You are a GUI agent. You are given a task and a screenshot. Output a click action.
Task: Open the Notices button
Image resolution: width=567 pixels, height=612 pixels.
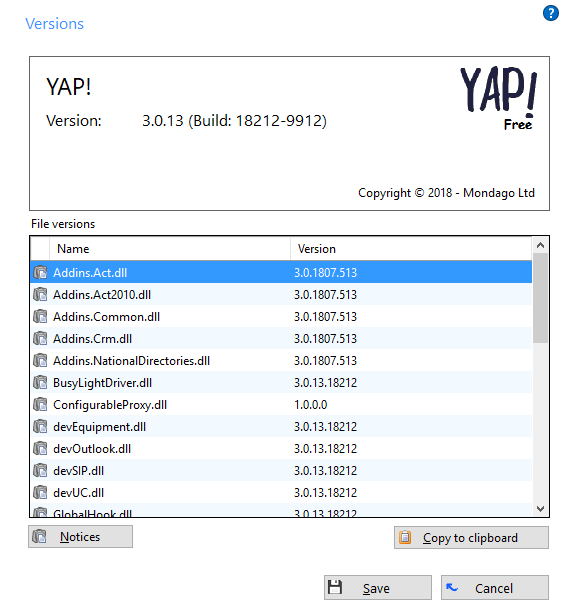click(x=80, y=537)
